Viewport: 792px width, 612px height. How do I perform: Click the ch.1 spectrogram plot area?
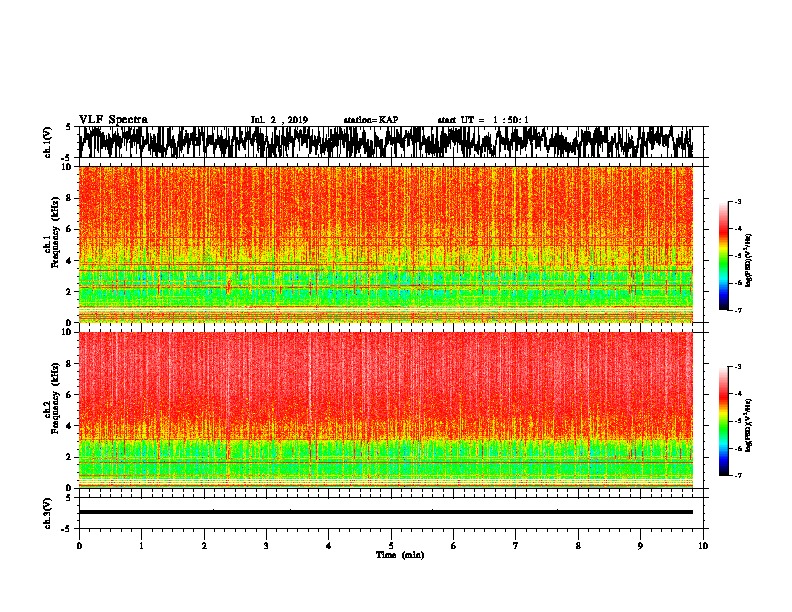point(386,244)
